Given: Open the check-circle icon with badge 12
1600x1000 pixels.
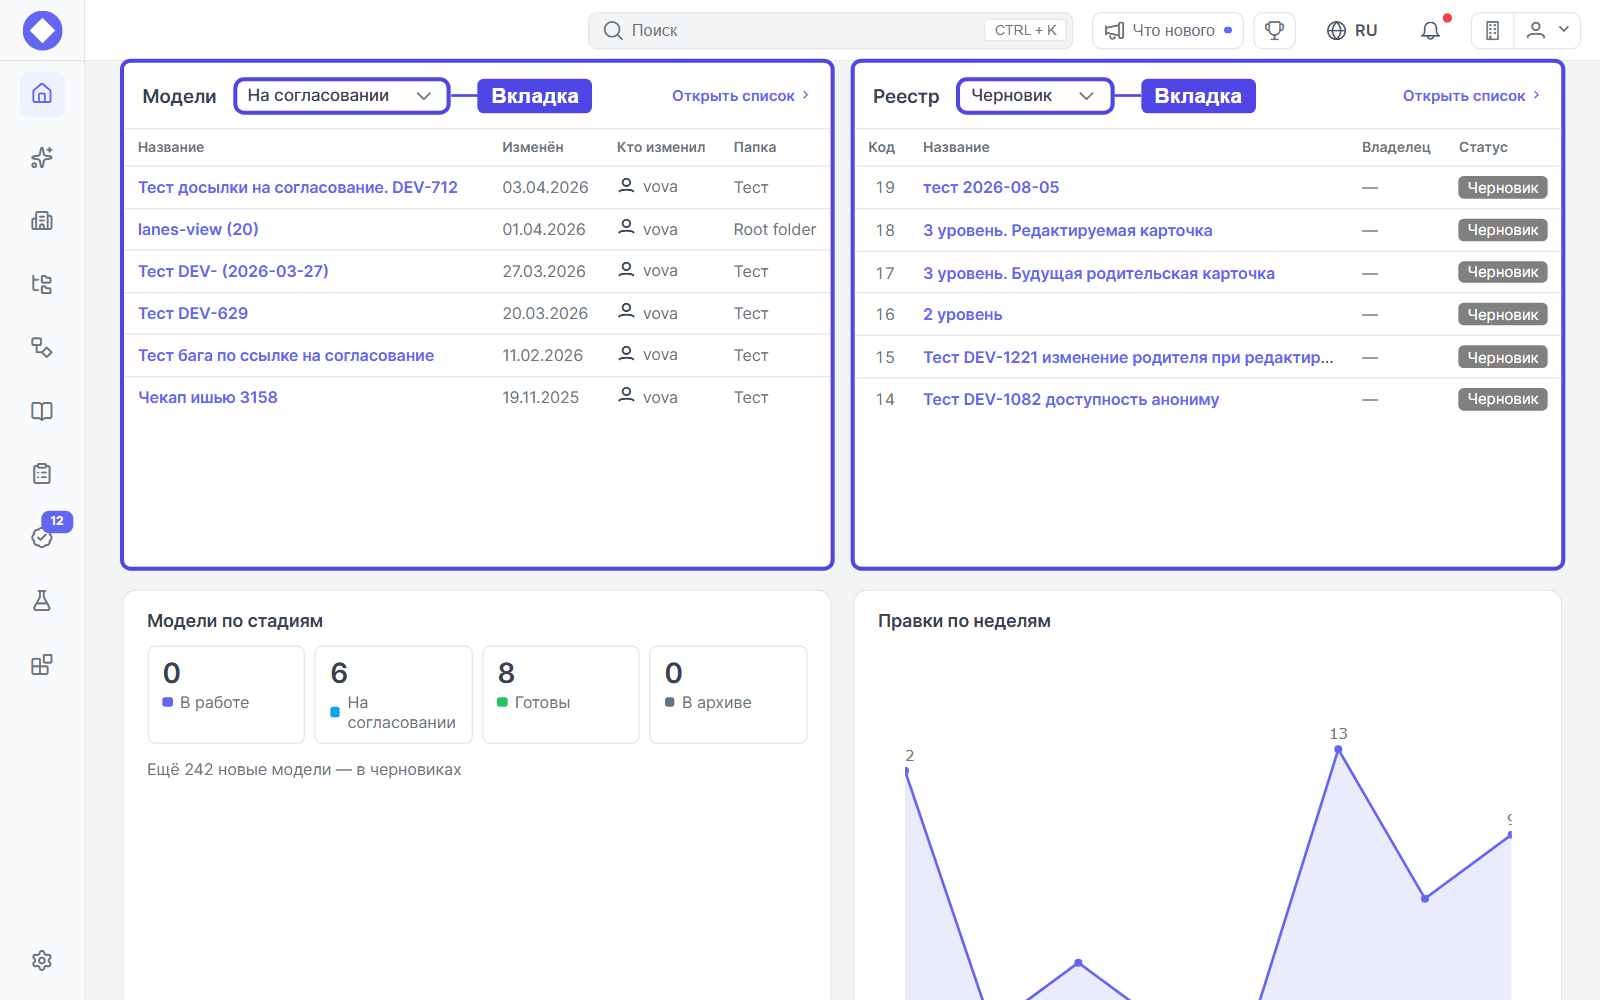Looking at the screenshot, I should 42,537.
